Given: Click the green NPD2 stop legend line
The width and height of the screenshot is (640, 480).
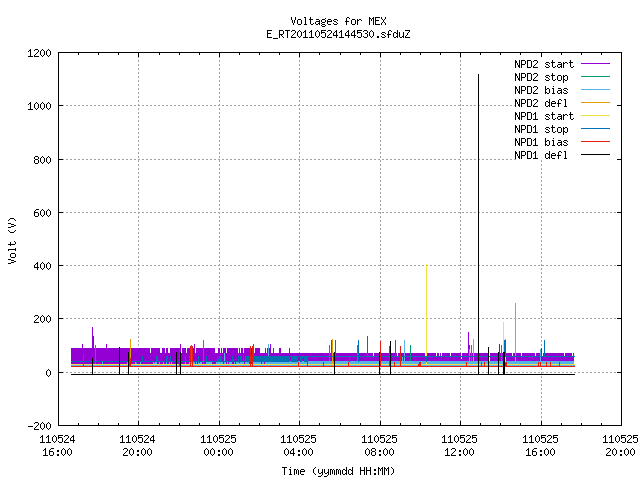Looking at the screenshot, I should [x=596, y=77].
